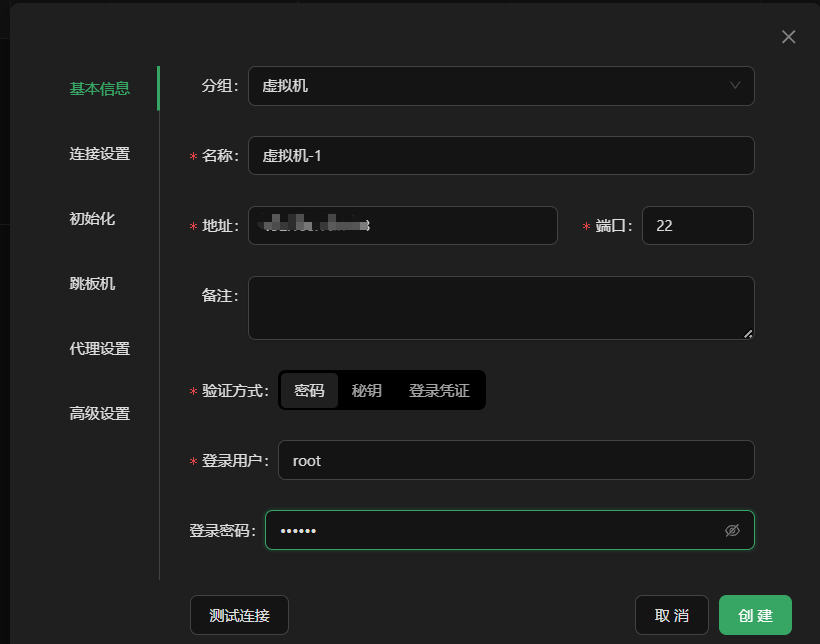Click the dropdown chevron on the group selector
The height and width of the screenshot is (644, 820).
pos(736,86)
